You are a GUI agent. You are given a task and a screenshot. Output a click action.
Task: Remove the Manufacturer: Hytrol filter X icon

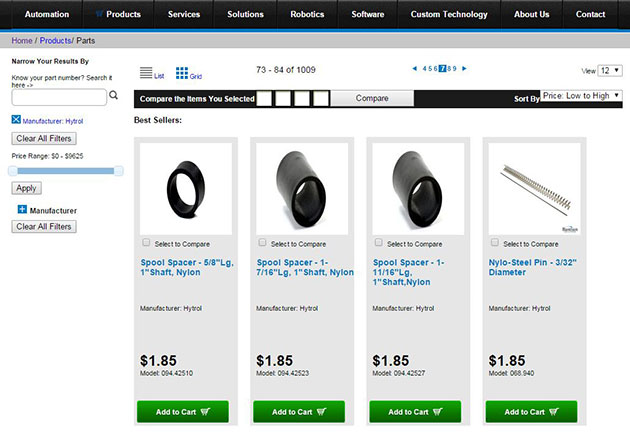[x=16, y=120]
